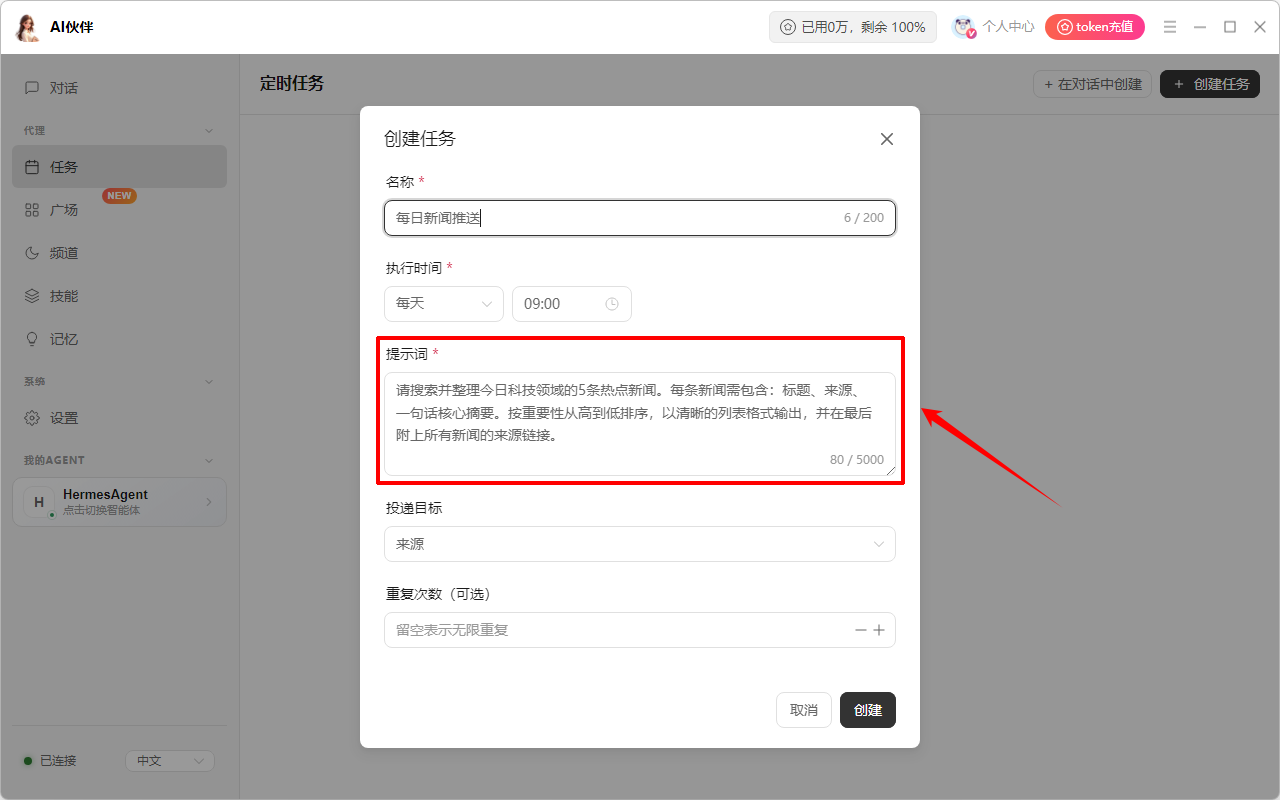
Task: Increase repeat count with plus button
Action: [879, 630]
